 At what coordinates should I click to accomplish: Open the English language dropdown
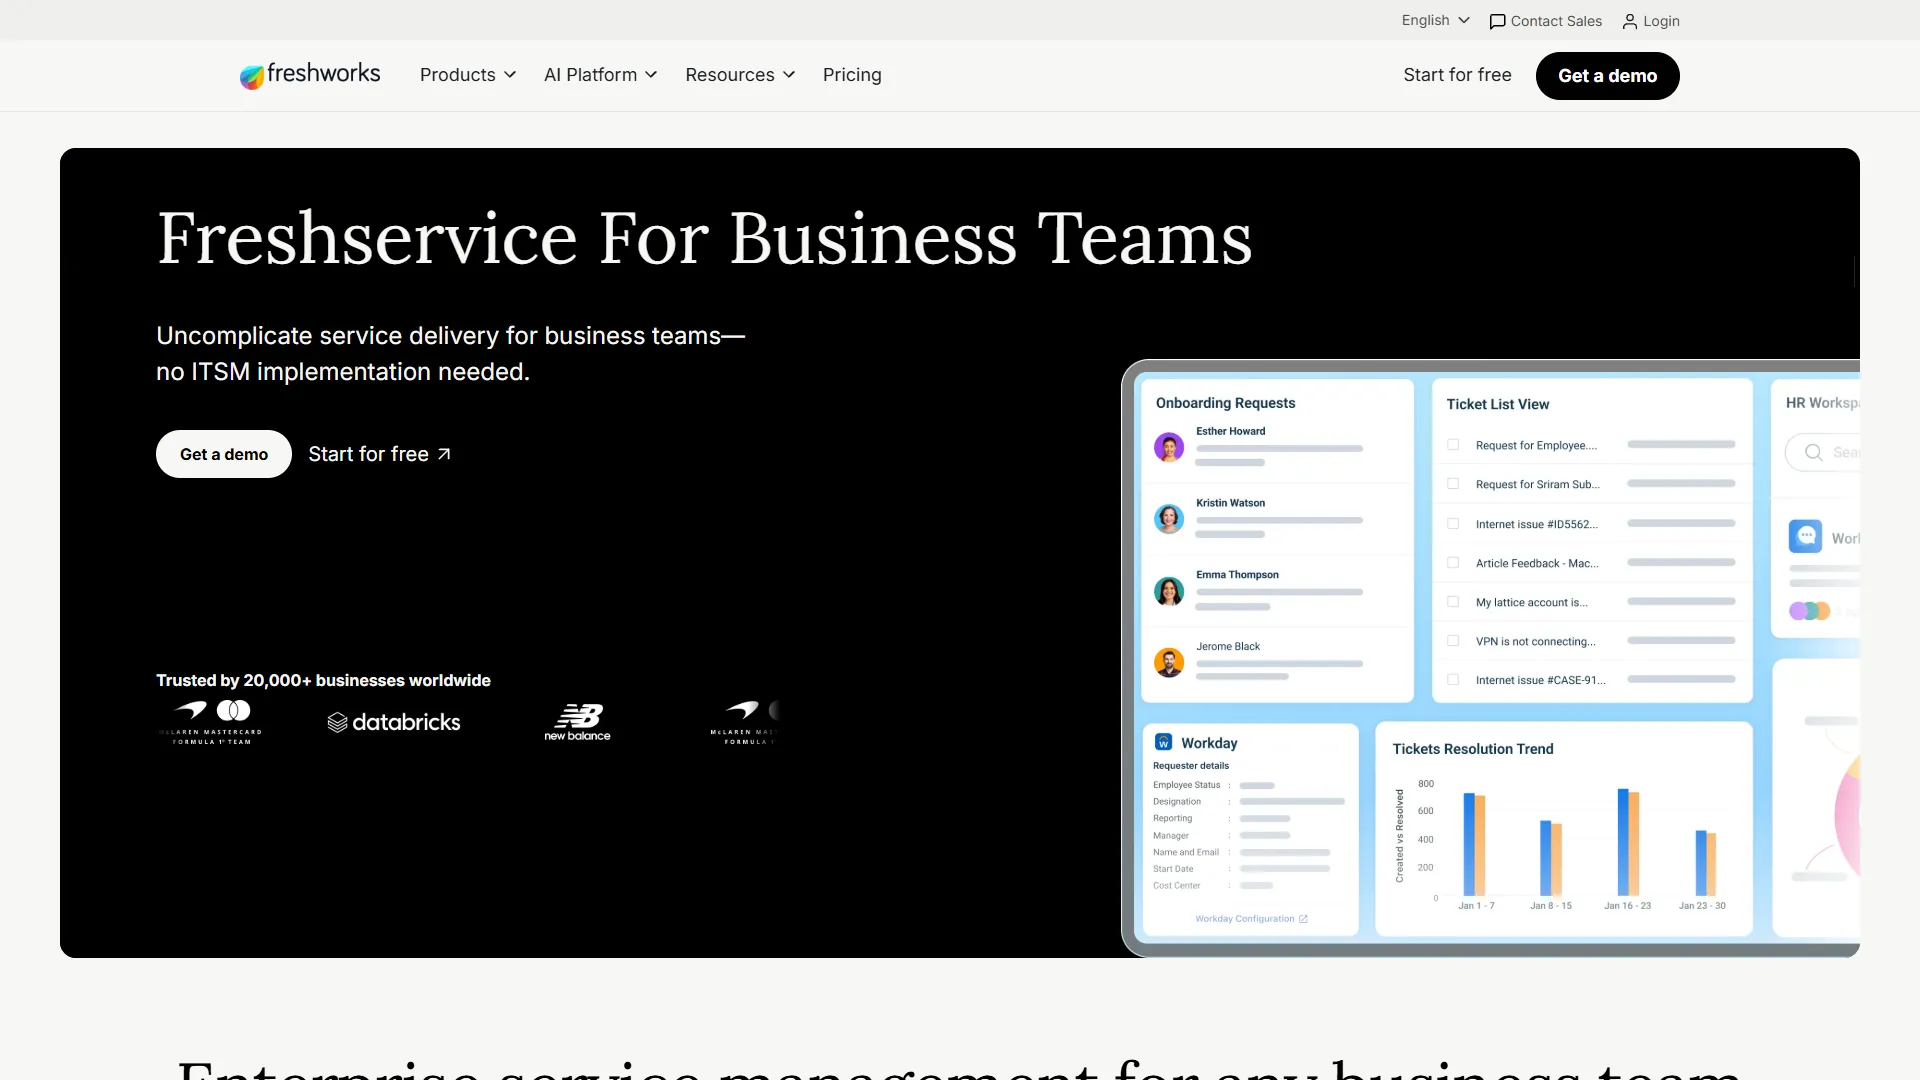1436,21
